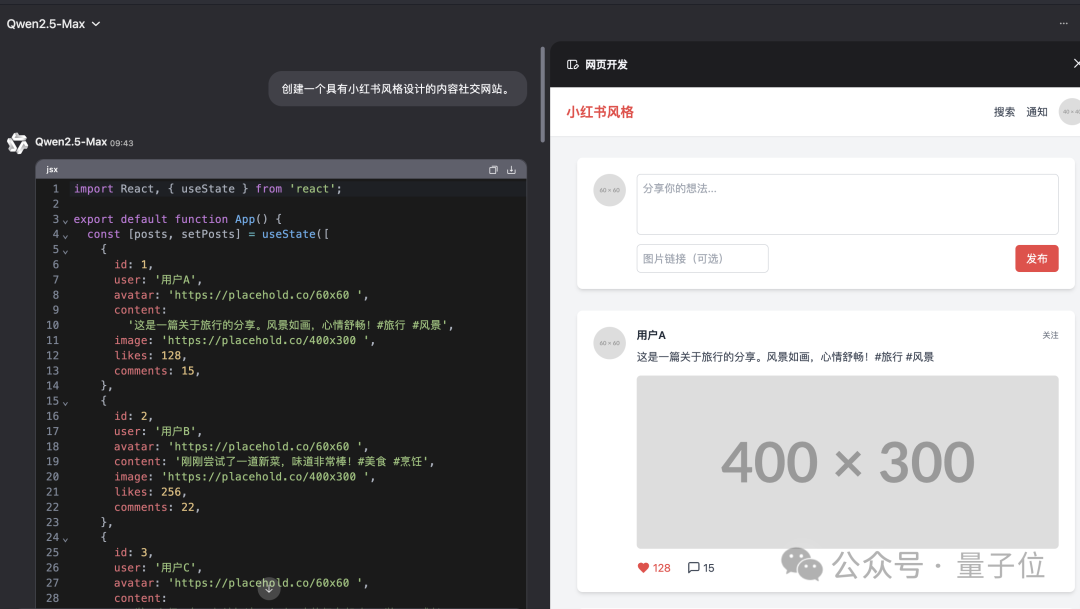
Task: Open comments via the speech bubble icon
Action: pyautogui.click(x=694, y=568)
